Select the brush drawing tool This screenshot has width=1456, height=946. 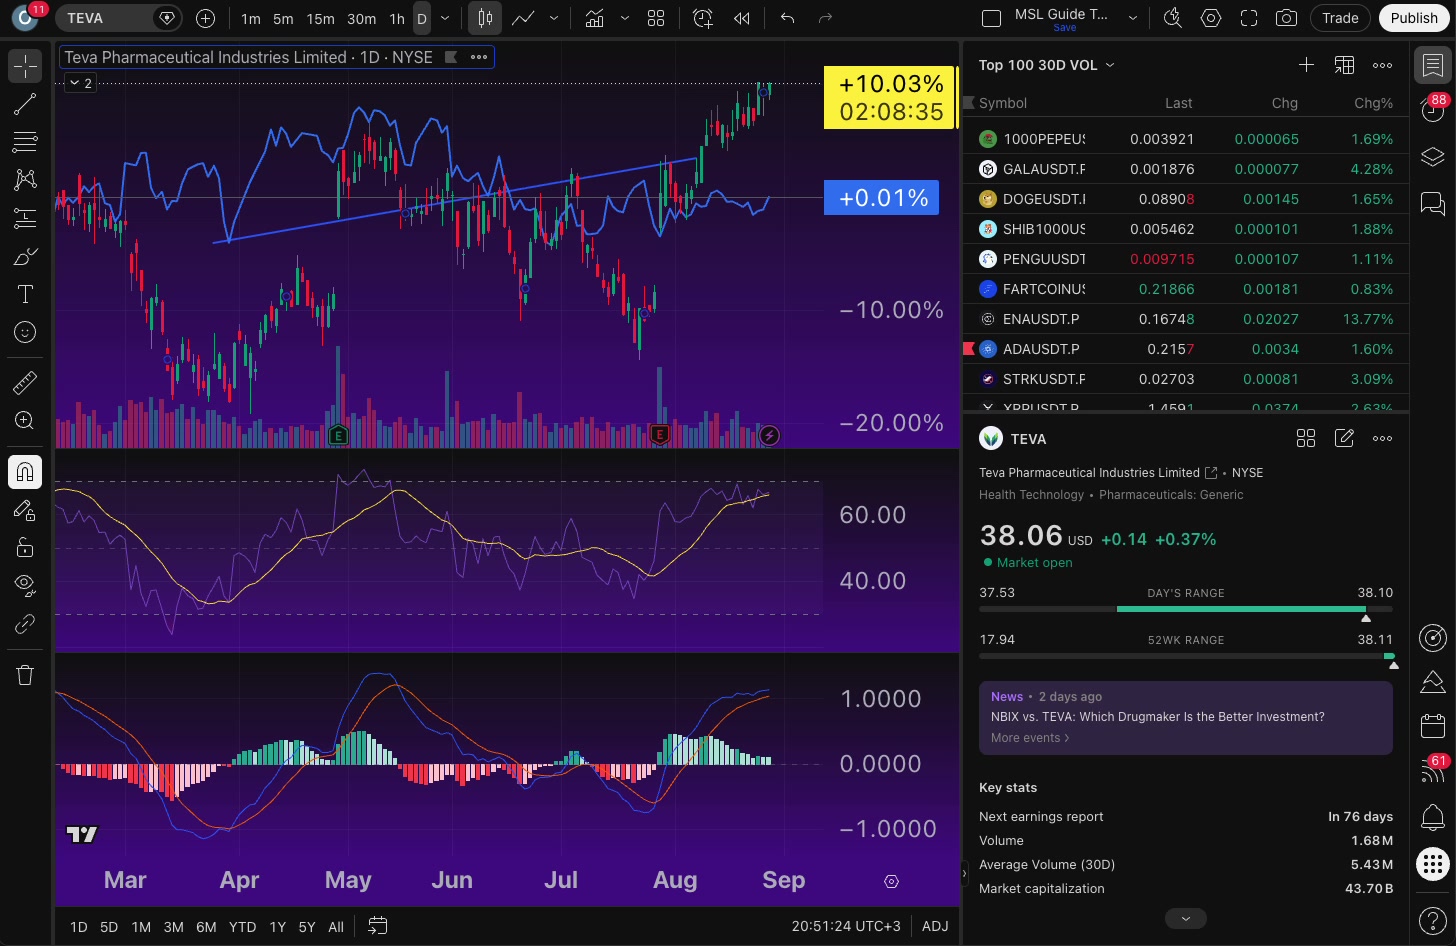(x=25, y=257)
